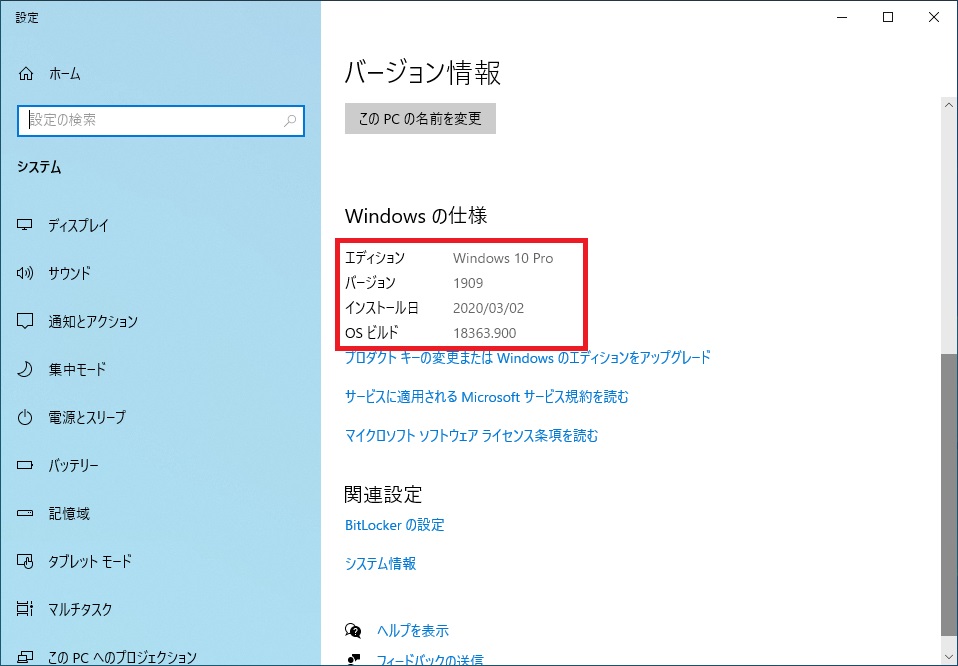Viewport: 958px width, 666px height.
Task: Read Microsoft サービス規約 link
Action: pos(486,397)
